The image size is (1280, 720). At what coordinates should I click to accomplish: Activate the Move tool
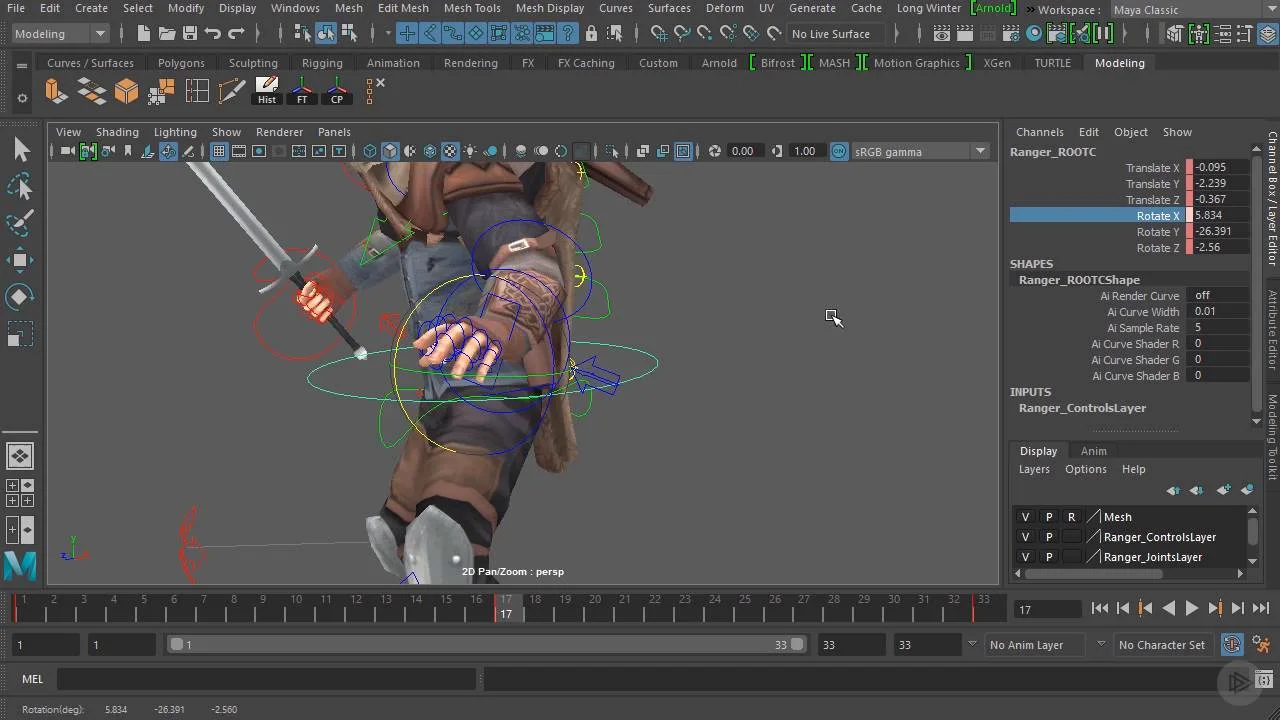[x=20, y=261]
